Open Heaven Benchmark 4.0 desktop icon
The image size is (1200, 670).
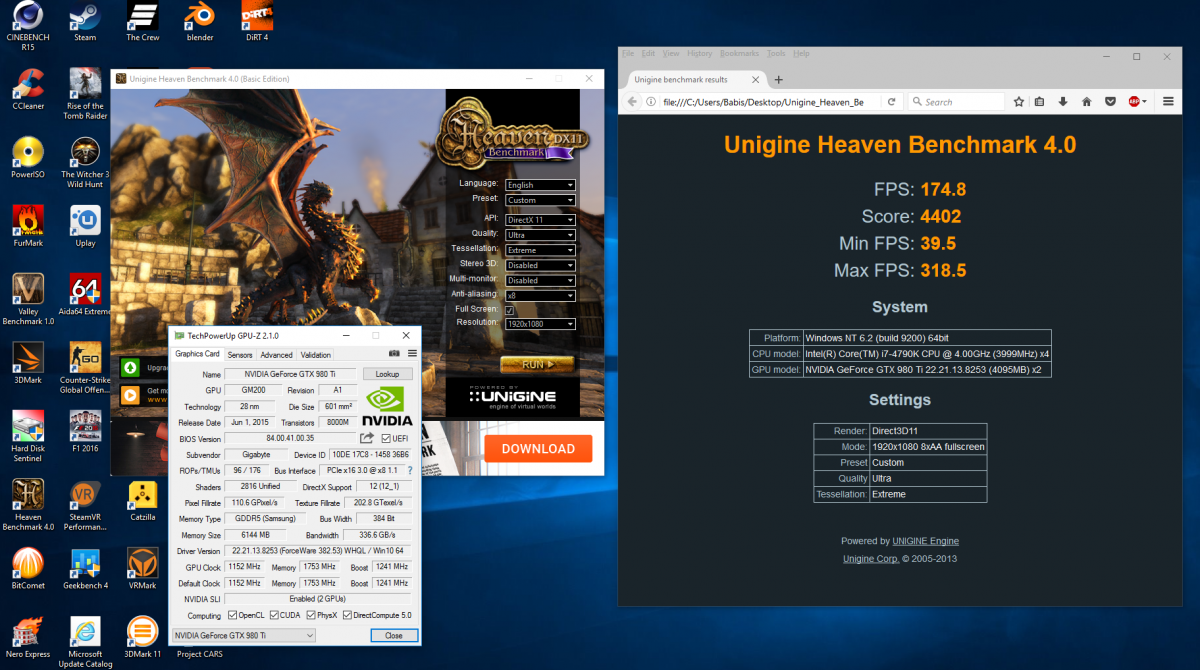pos(28,504)
